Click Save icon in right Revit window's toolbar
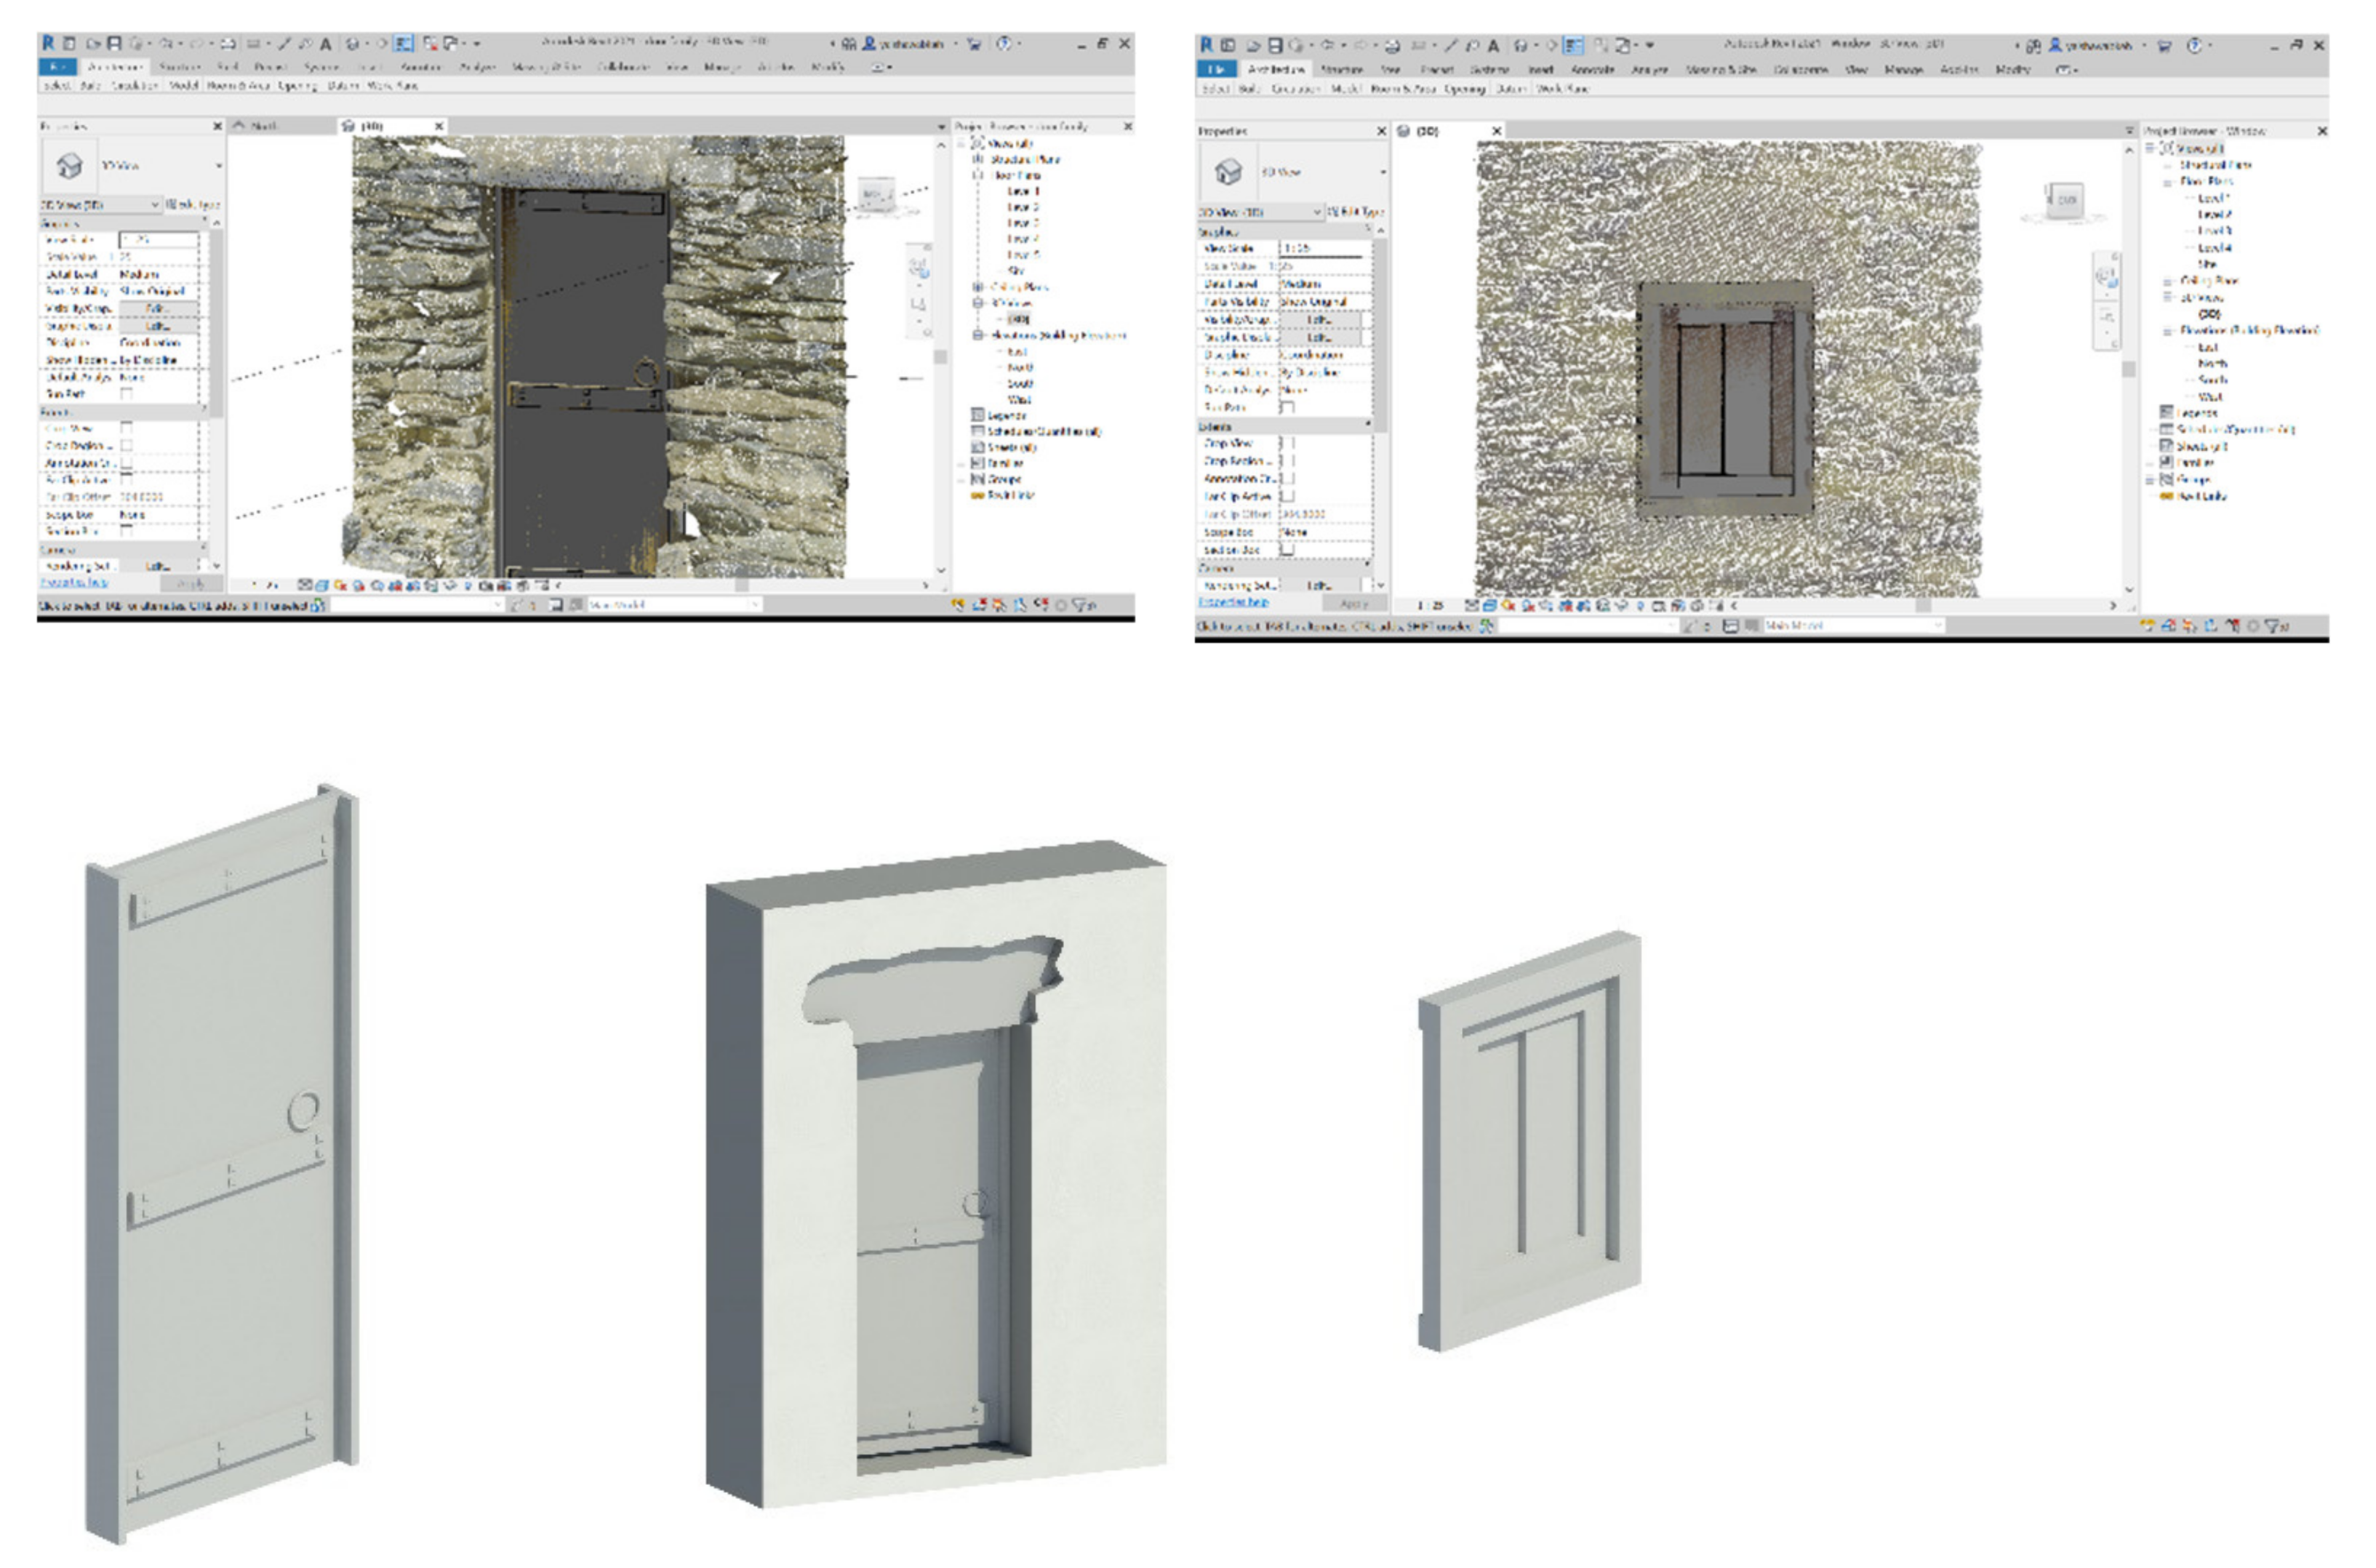 (1275, 45)
